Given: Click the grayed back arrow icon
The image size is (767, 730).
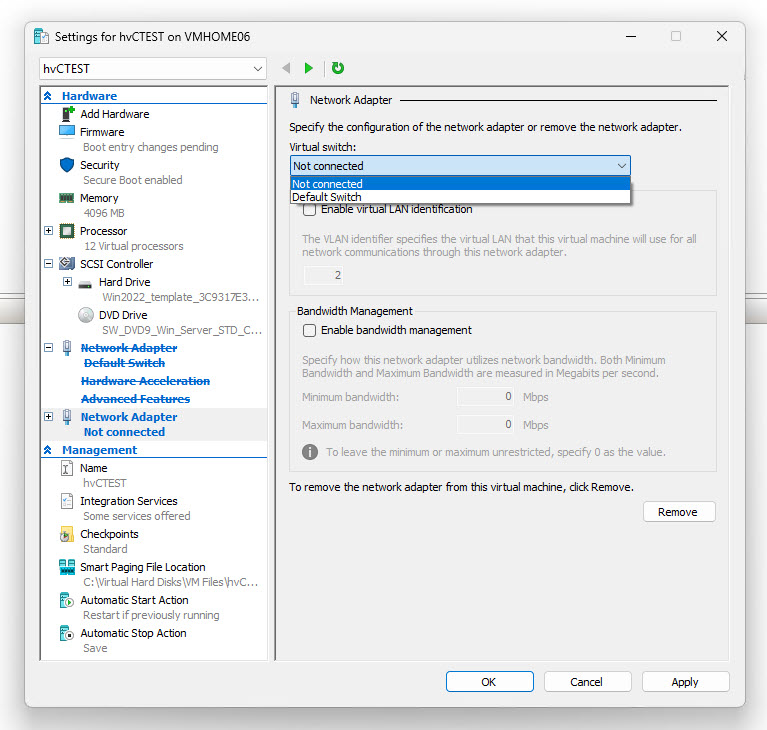Looking at the screenshot, I should (287, 68).
